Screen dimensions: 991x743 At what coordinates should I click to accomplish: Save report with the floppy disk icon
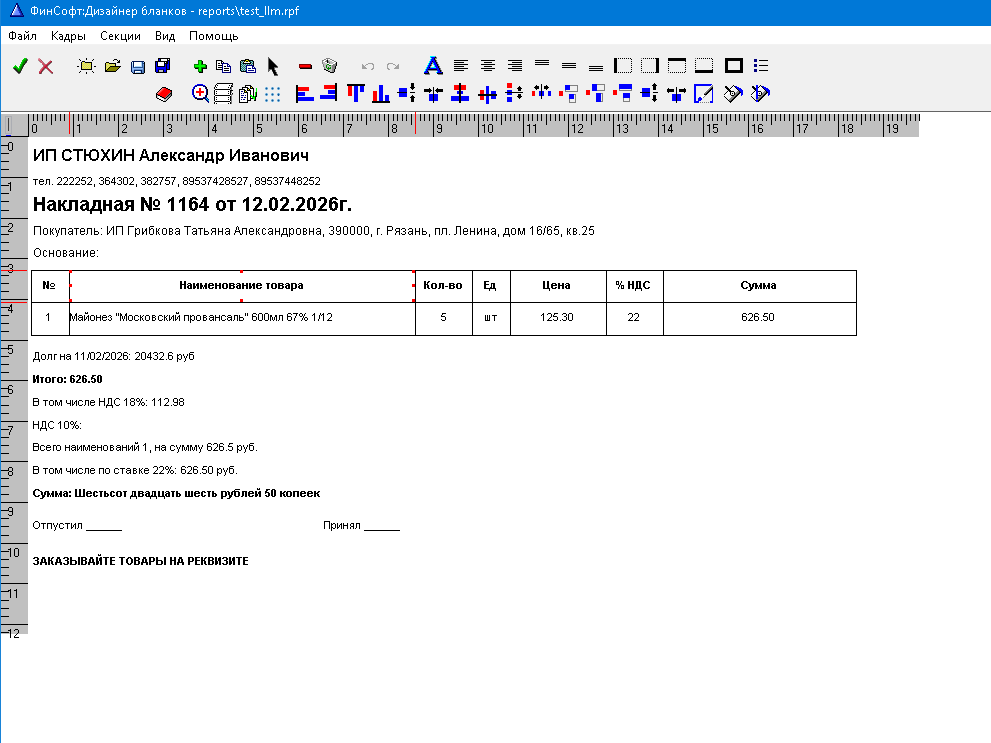pyautogui.click(x=138, y=66)
